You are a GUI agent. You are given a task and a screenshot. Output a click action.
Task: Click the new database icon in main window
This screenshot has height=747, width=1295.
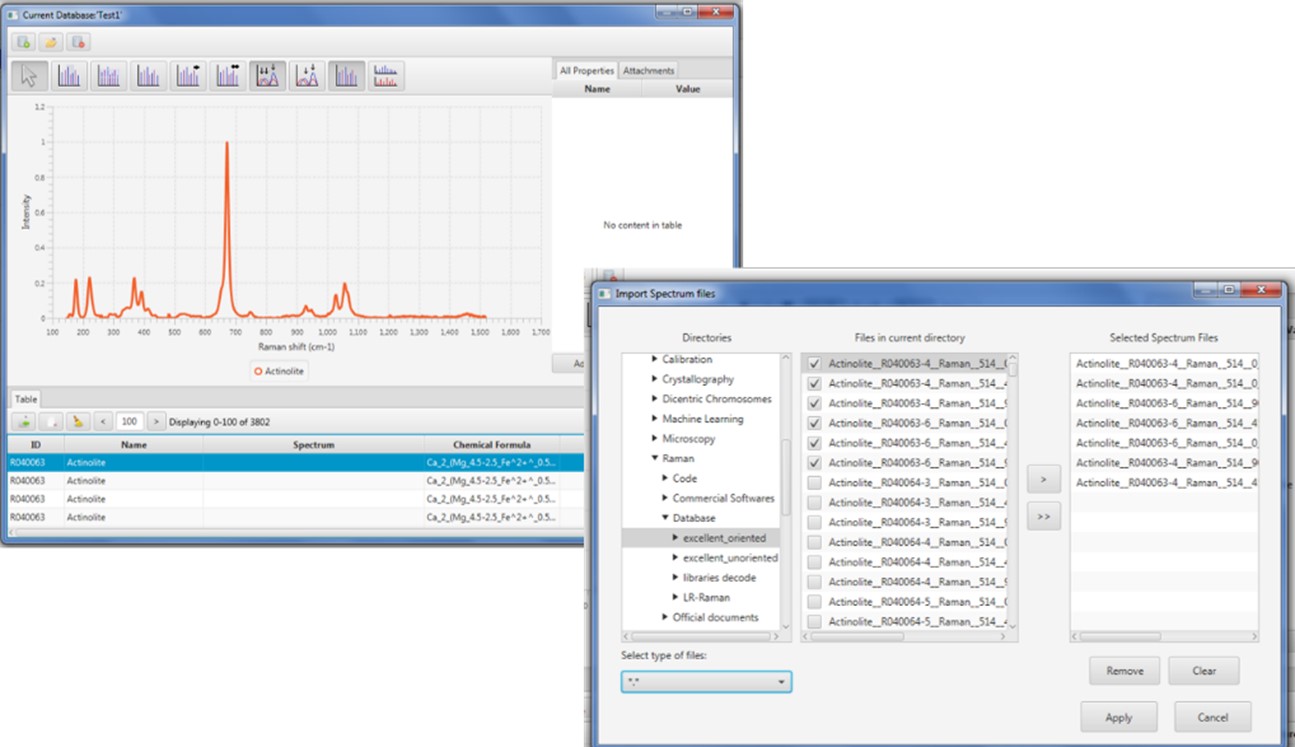(x=24, y=42)
